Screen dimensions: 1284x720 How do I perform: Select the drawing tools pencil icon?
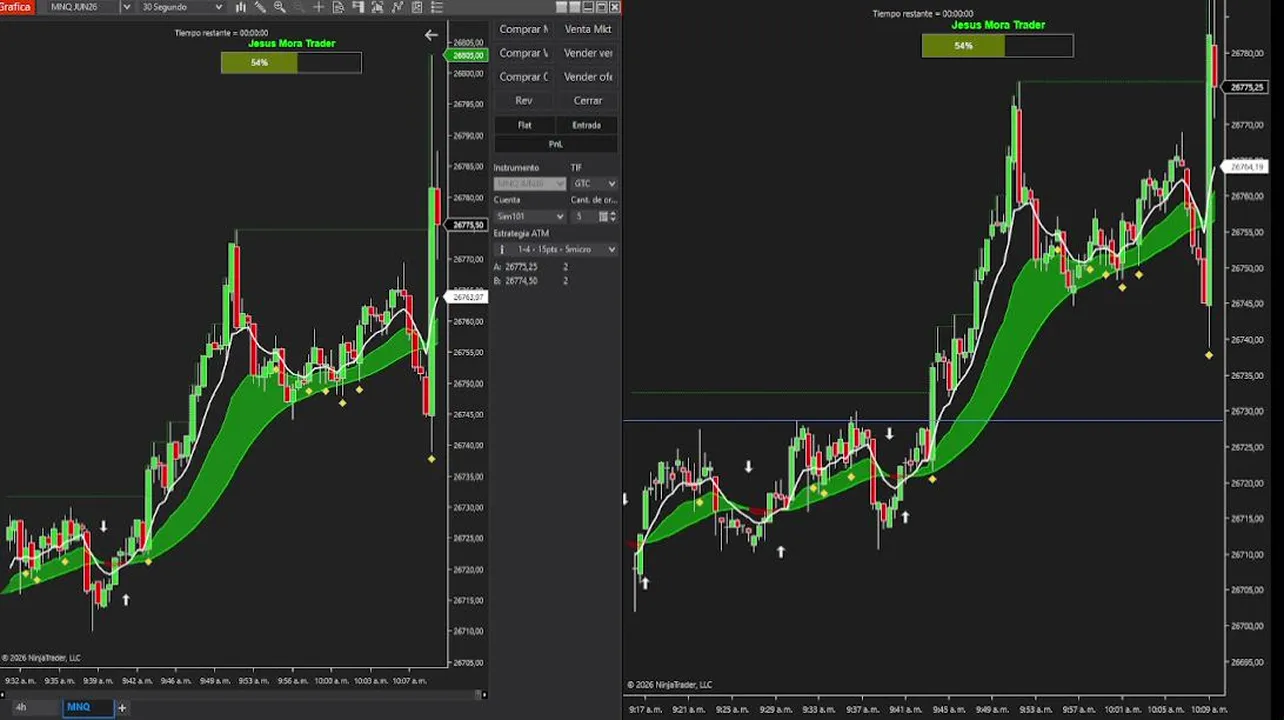coord(260,7)
